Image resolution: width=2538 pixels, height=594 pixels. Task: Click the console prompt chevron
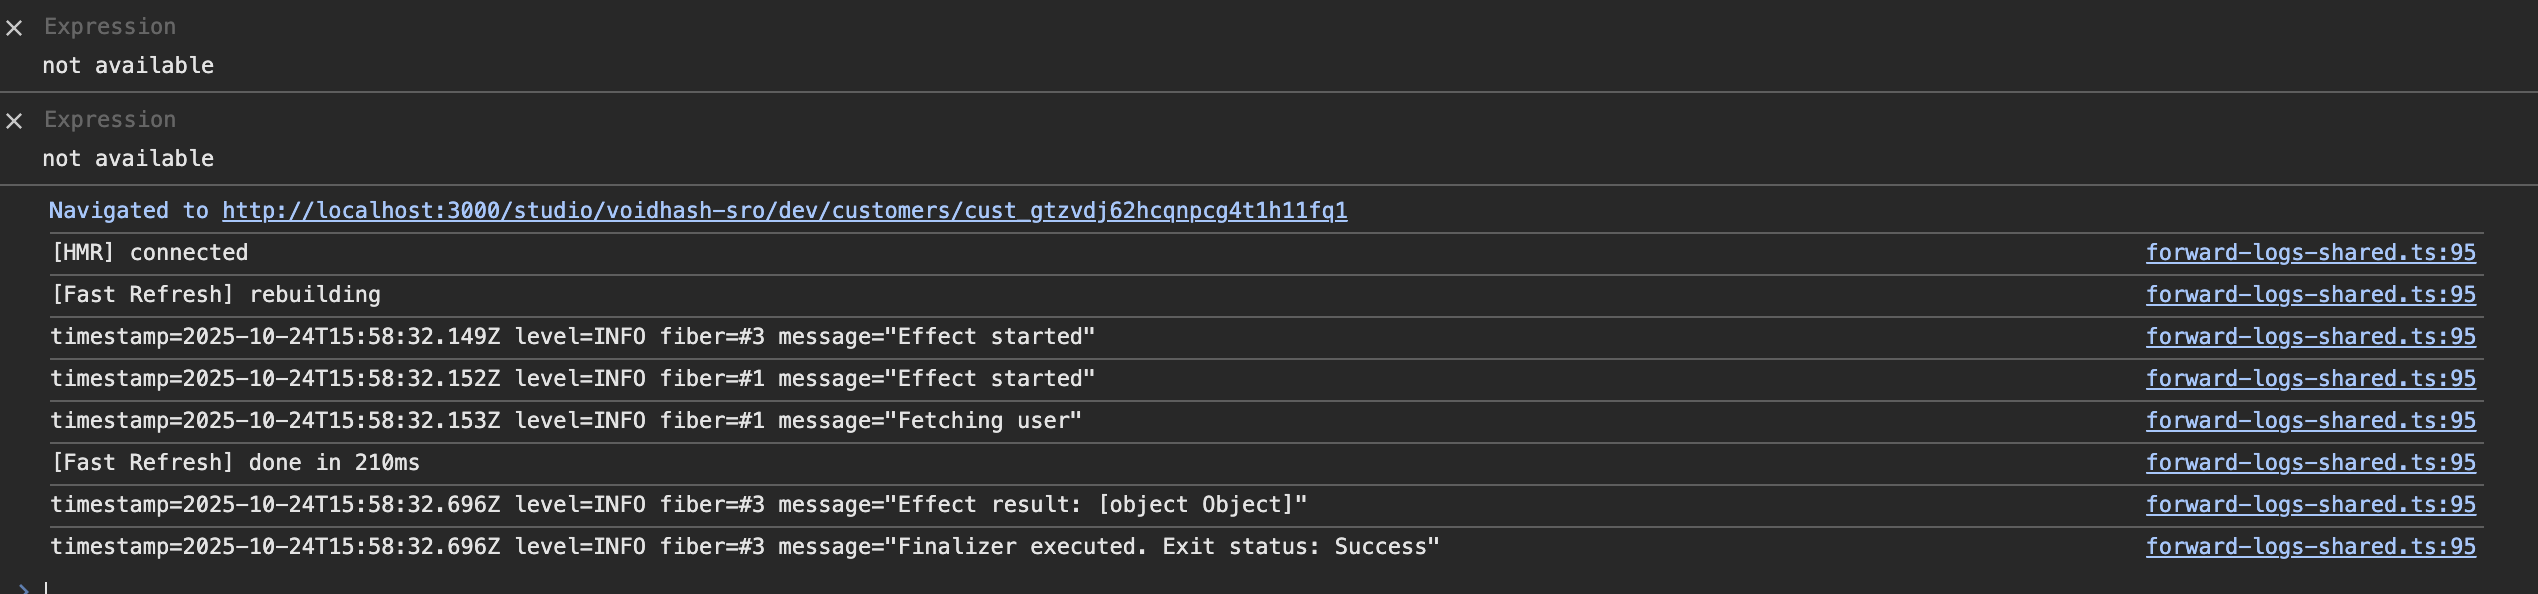pyautogui.click(x=24, y=588)
